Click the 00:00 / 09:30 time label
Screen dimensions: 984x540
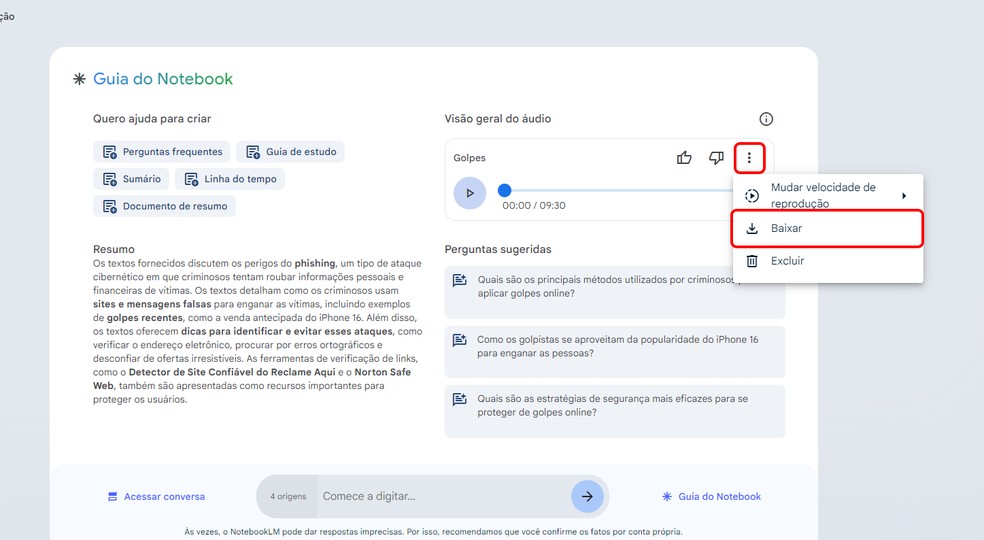coord(534,206)
